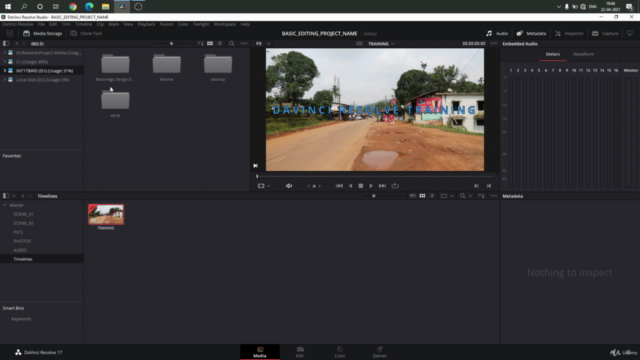Expand the INT1TBWD (D:\) drive
The height and width of the screenshot is (360, 640).
point(5,71)
